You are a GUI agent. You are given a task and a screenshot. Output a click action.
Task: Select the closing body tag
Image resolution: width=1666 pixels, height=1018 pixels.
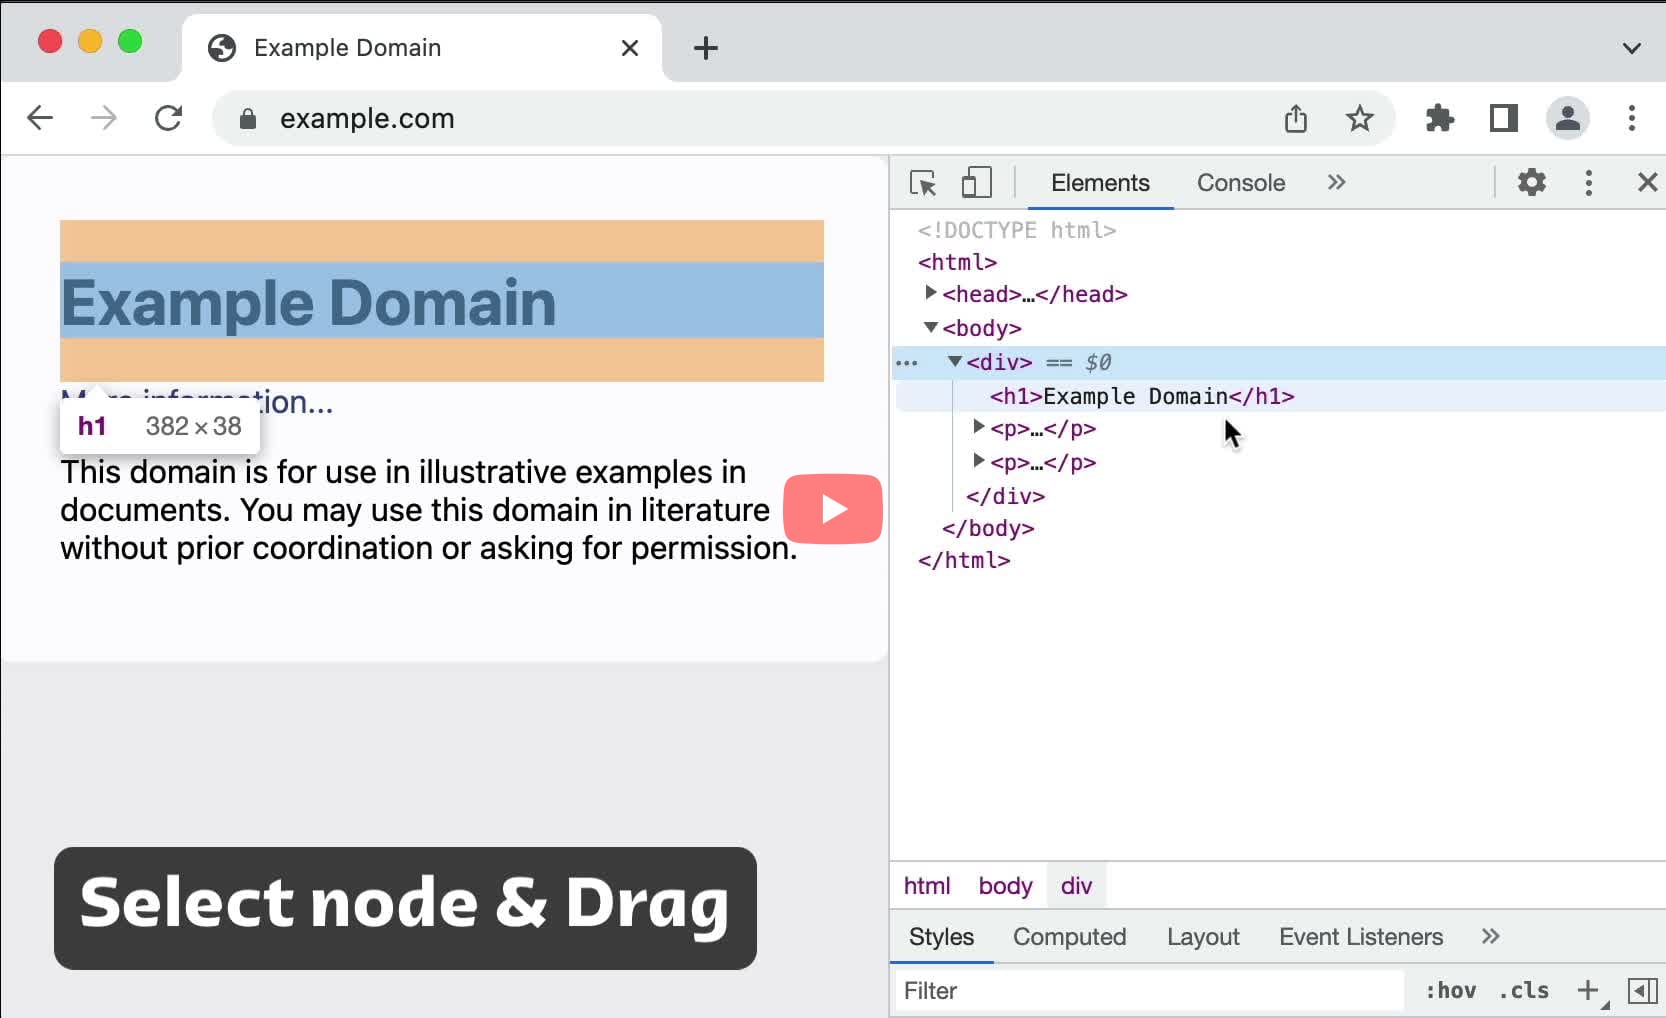(x=988, y=528)
